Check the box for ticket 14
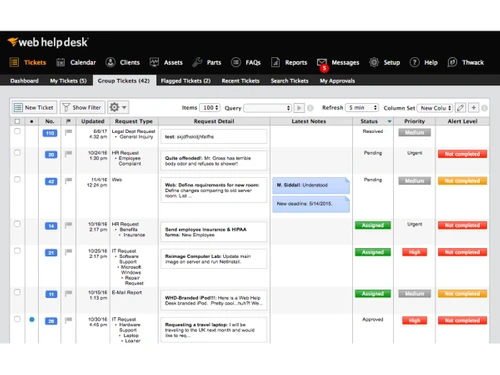This screenshot has width=500, height=375. pos(17,224)
